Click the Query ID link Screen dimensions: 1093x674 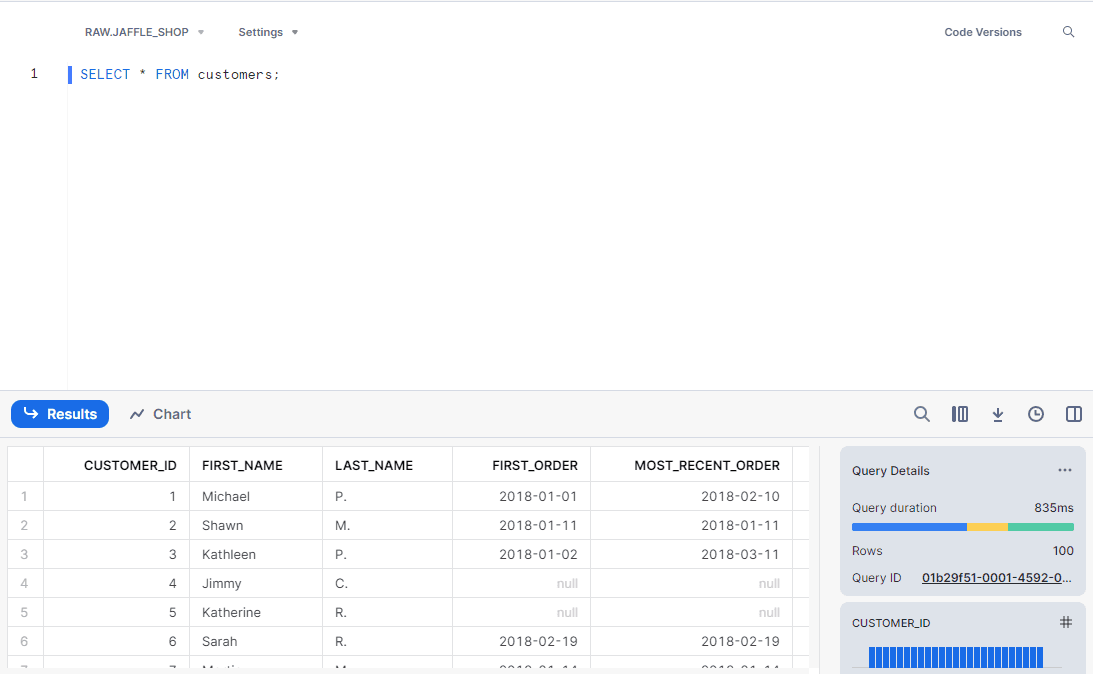[996, 578]
